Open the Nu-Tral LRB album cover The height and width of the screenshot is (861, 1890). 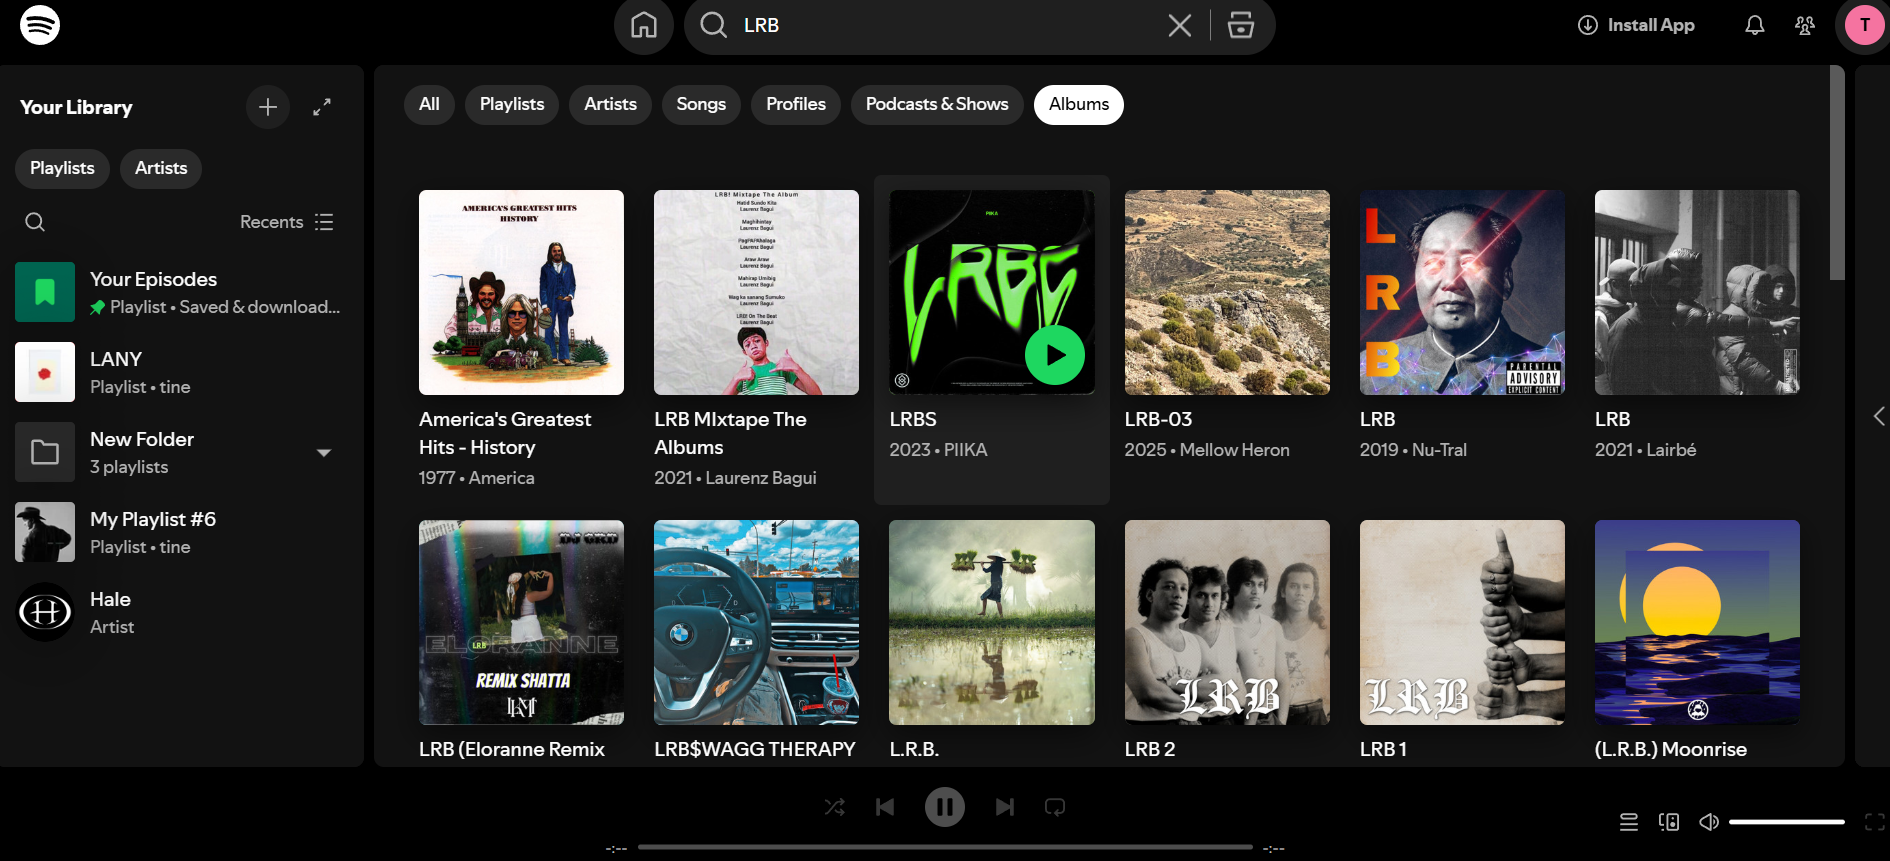tap(1462, 292)
